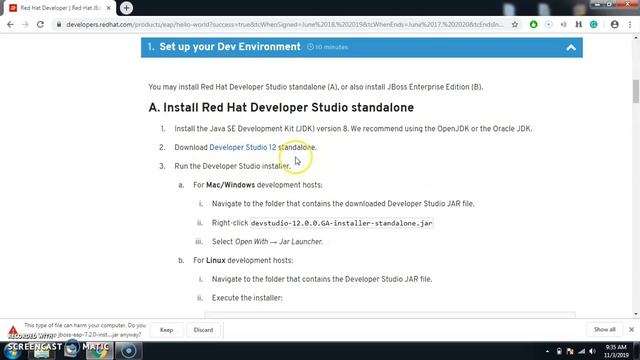Bookmark this page with the star

pyautogui.click(x=515, y=24)
